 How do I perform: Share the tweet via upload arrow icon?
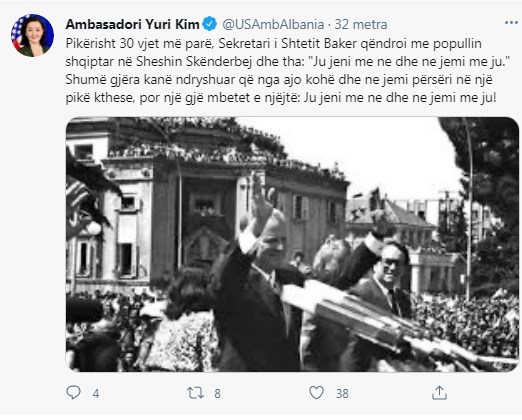[439, 392]
